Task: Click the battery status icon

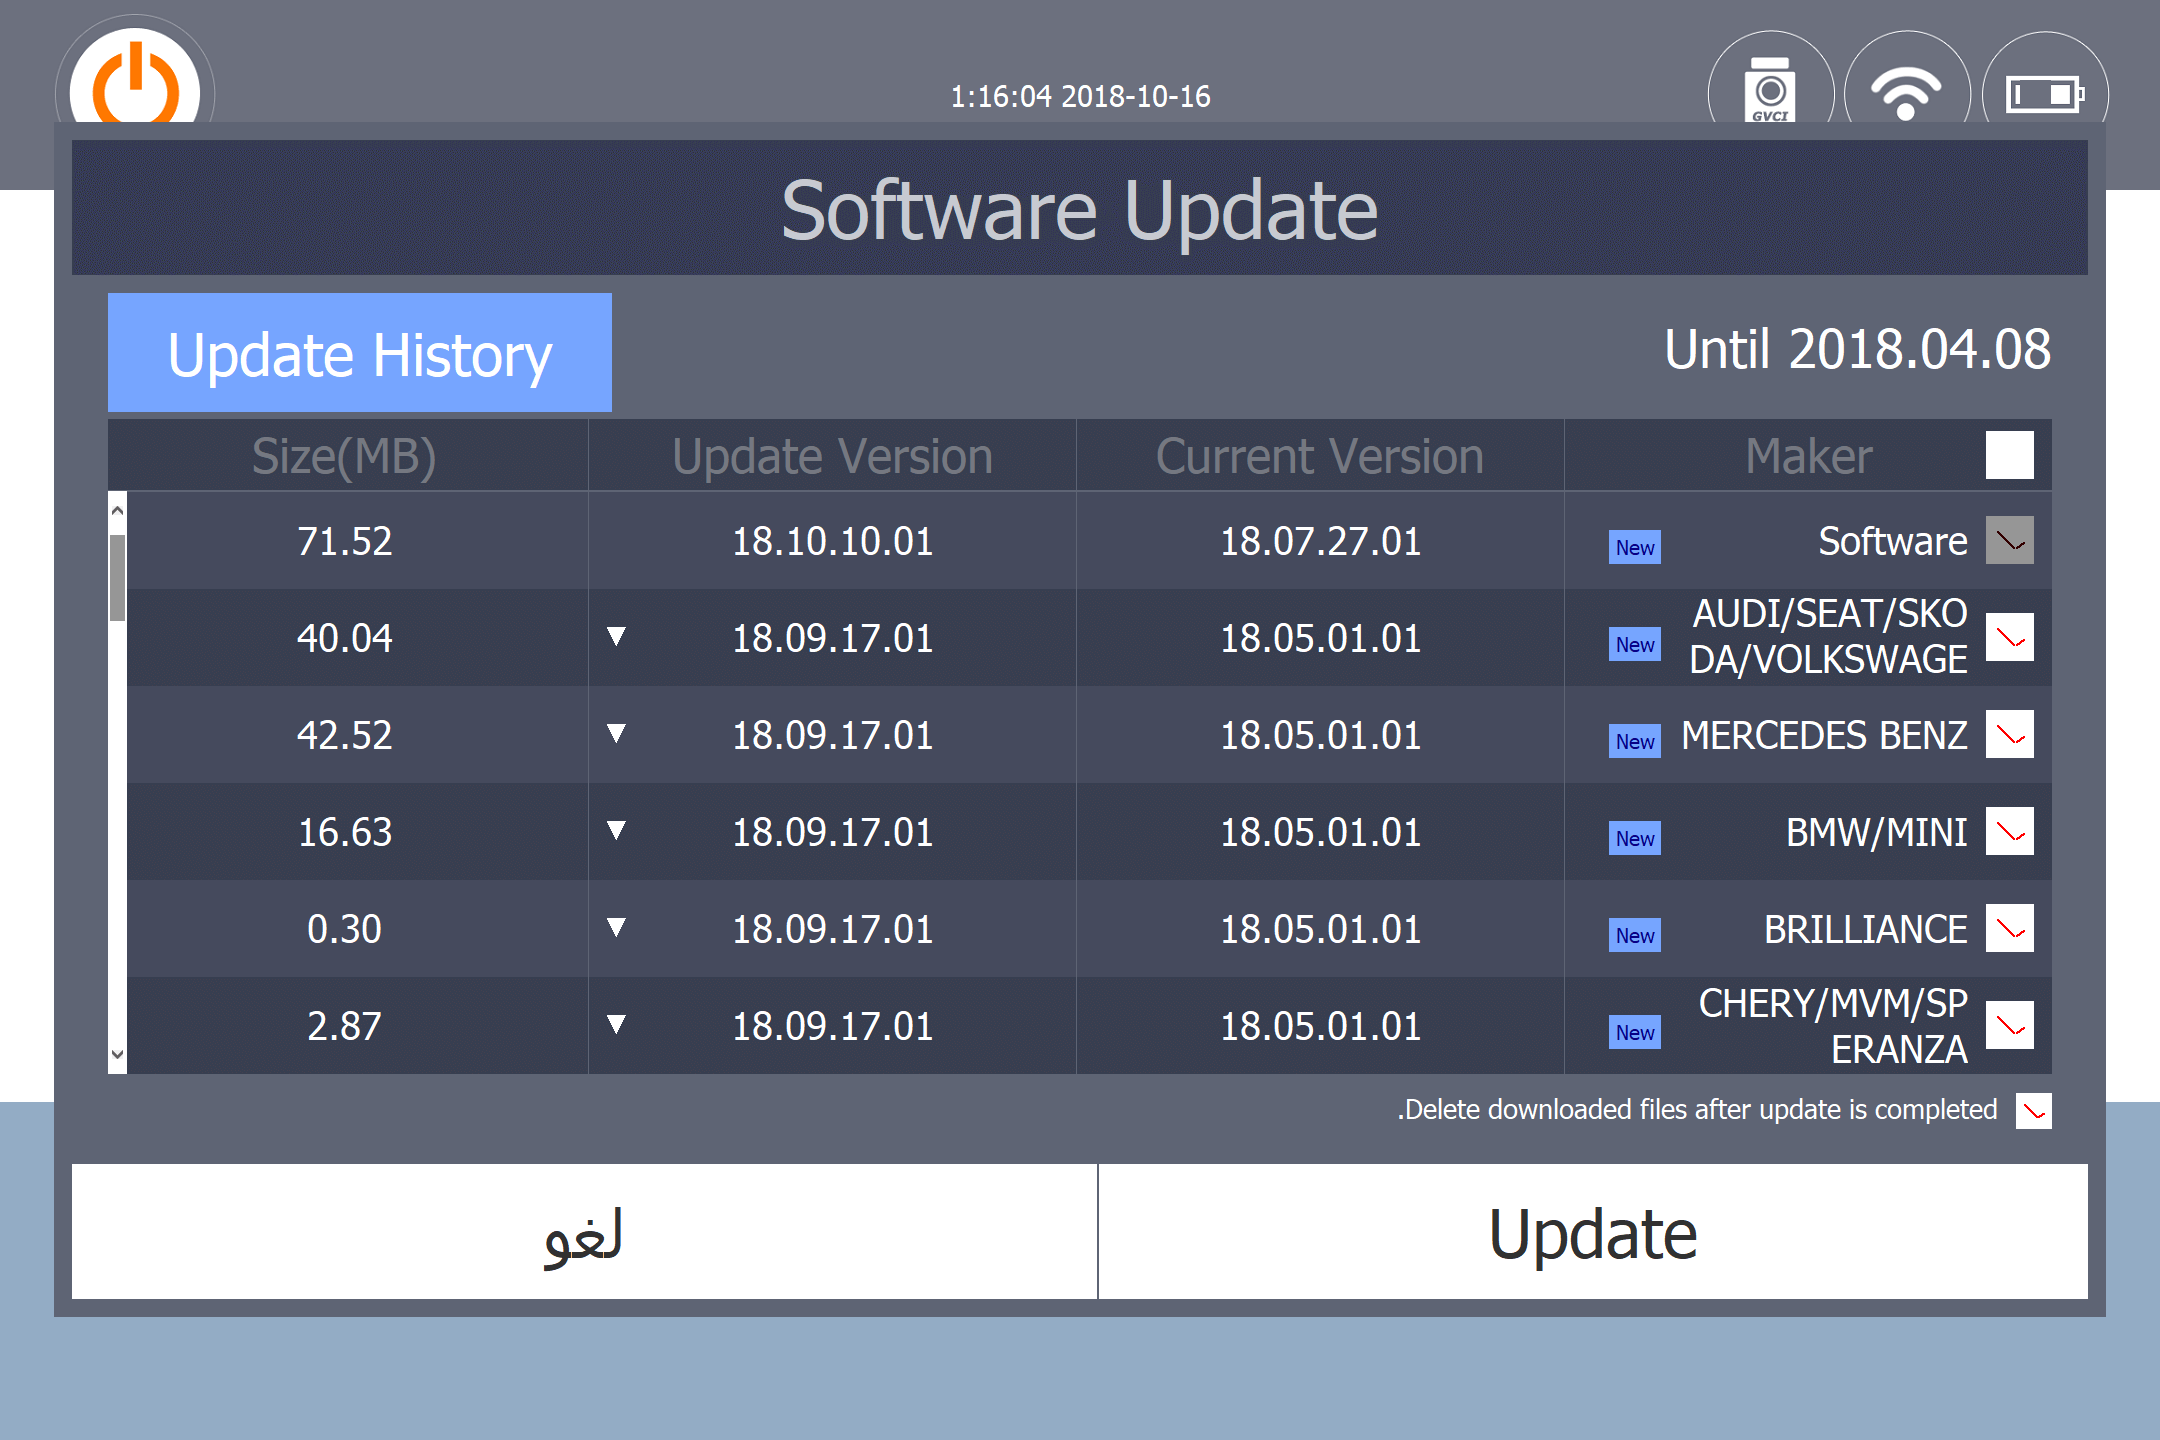Action: (x=2045, y=94)
